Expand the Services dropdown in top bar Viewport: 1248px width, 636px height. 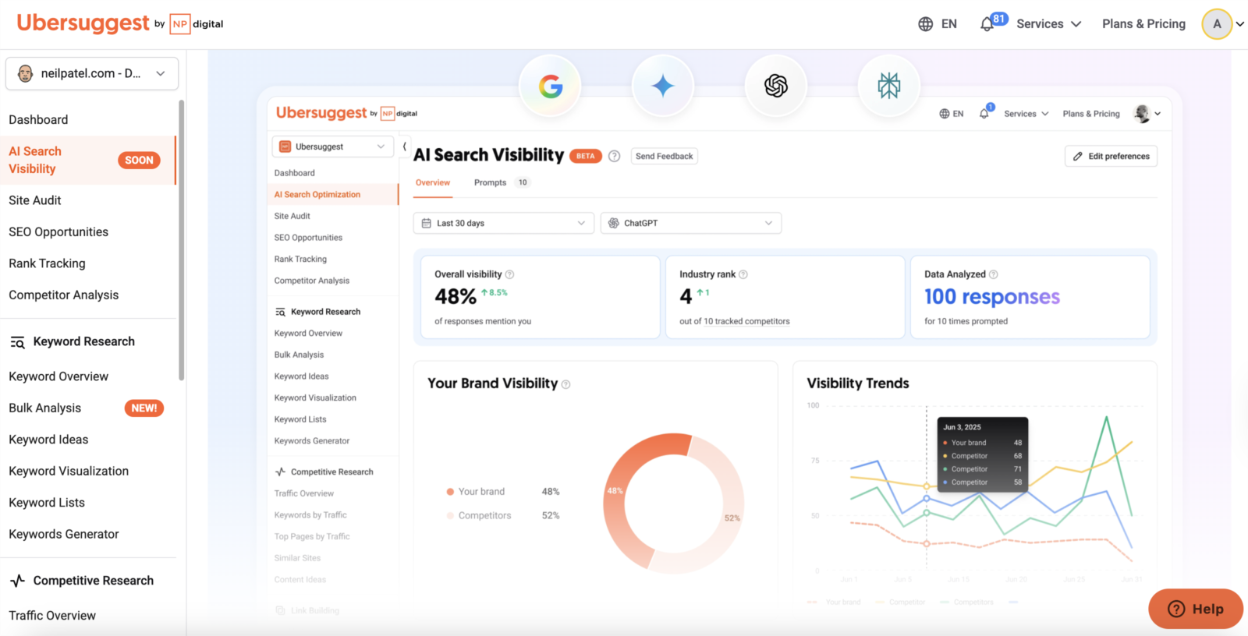1049,24
